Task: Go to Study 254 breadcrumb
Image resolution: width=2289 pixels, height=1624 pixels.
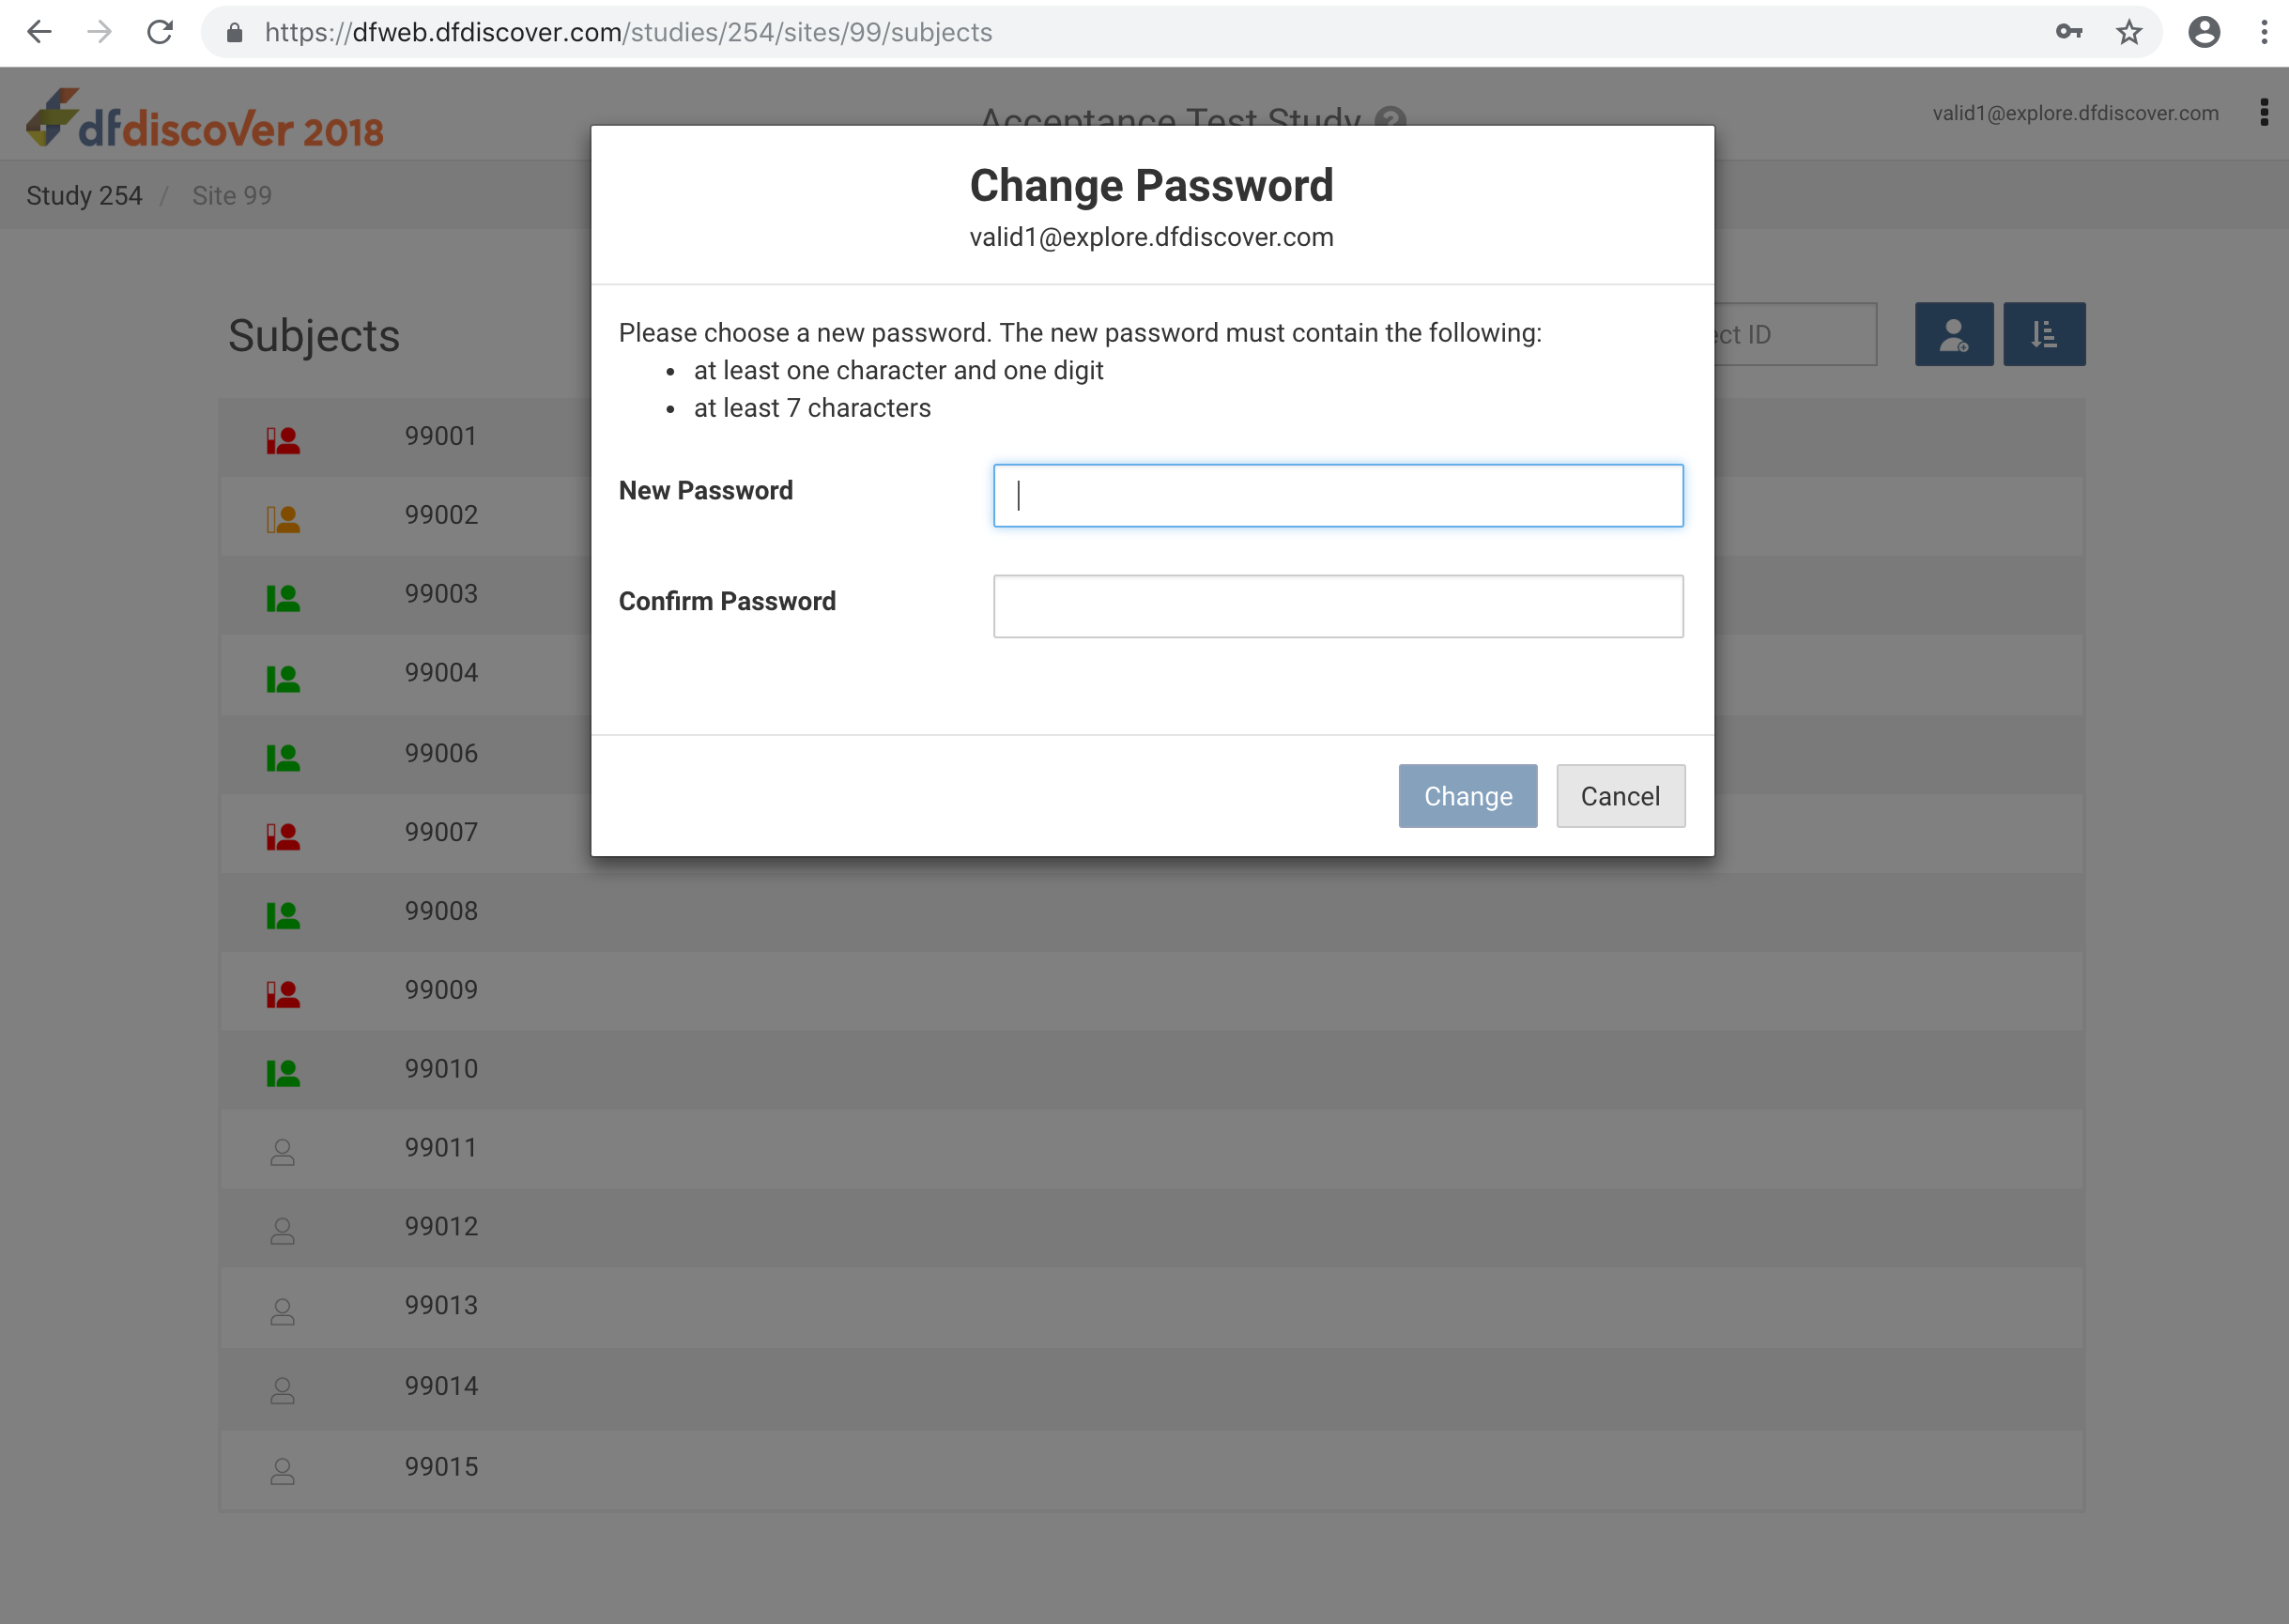Action: tap(84, 196)
